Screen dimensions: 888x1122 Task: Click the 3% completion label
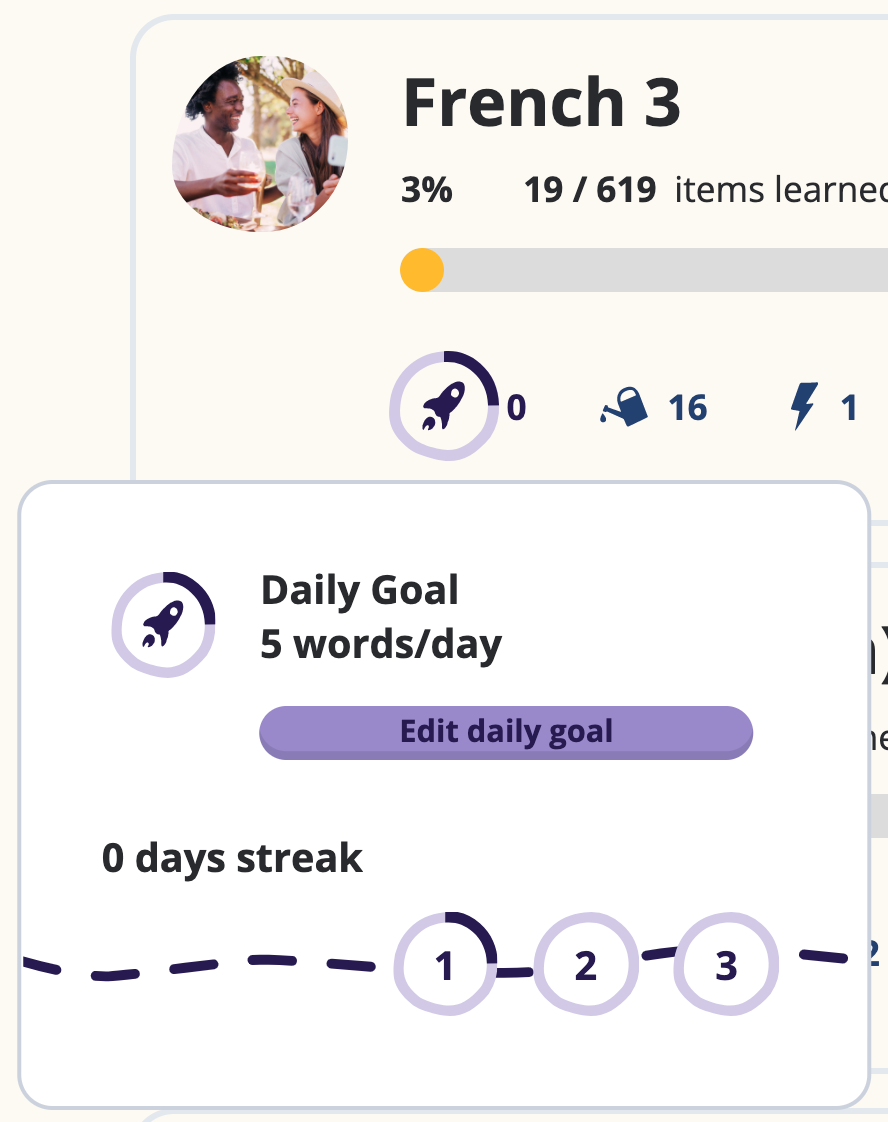426,190
